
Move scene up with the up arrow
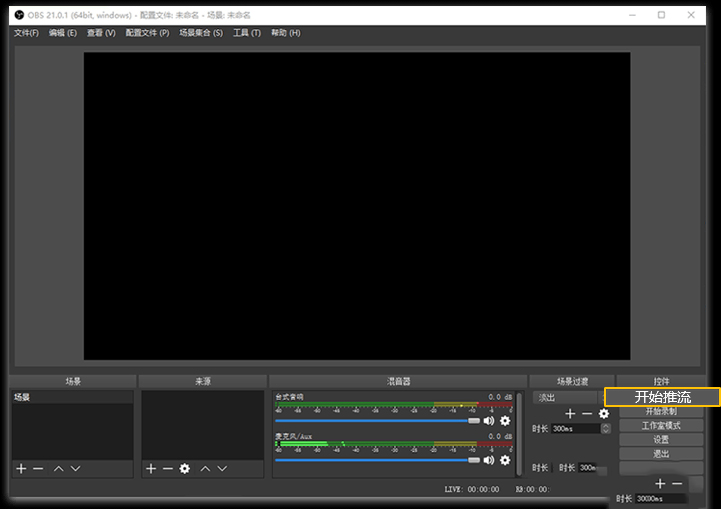click(x=59, y=468)
